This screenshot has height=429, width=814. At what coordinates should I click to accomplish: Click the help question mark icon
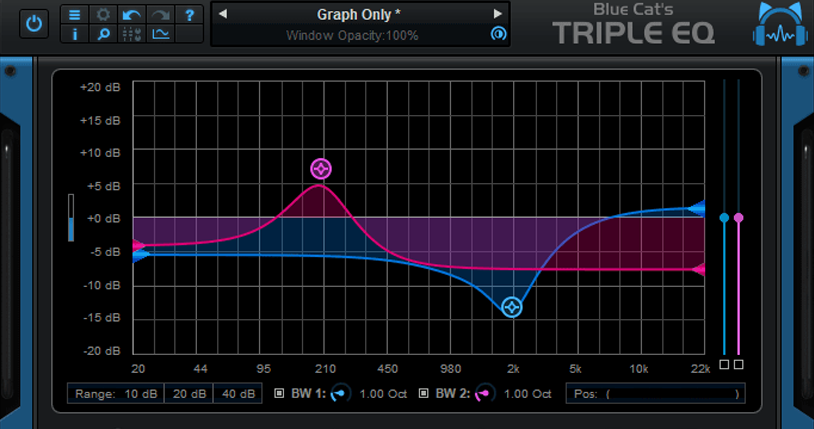(x=190, y=15)
